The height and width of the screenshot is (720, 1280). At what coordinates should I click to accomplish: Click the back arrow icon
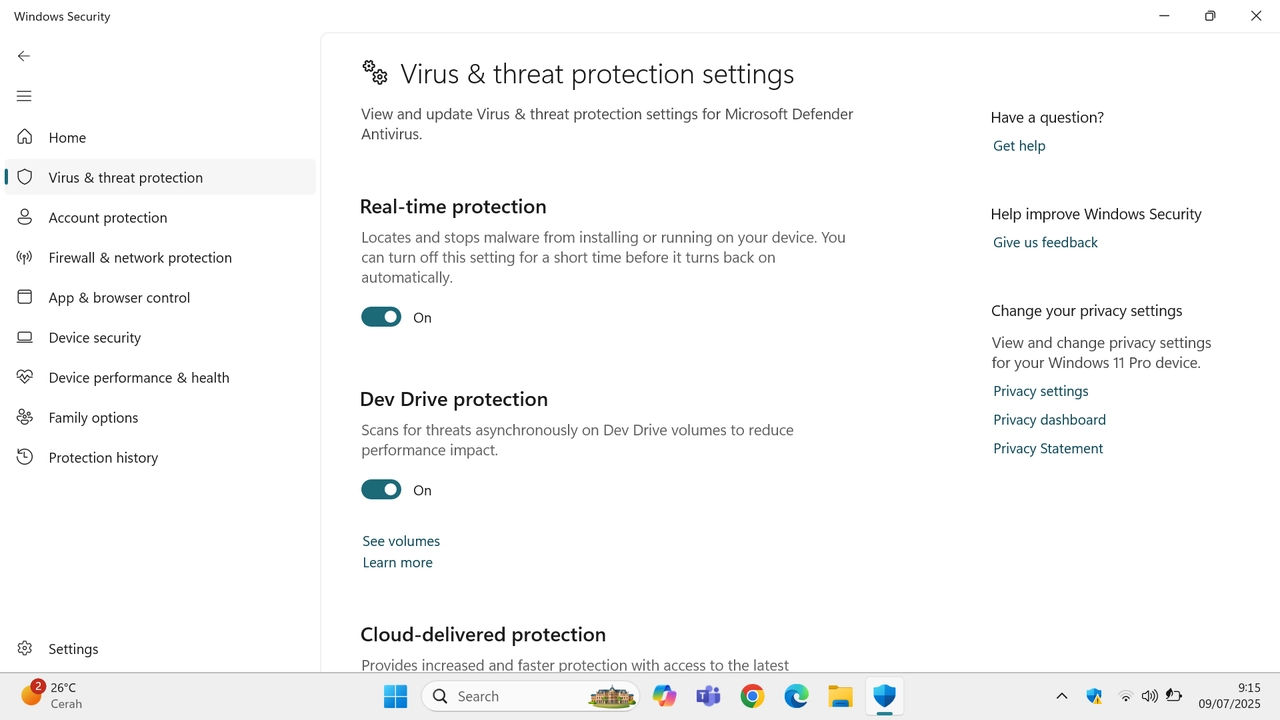[24, 56]
